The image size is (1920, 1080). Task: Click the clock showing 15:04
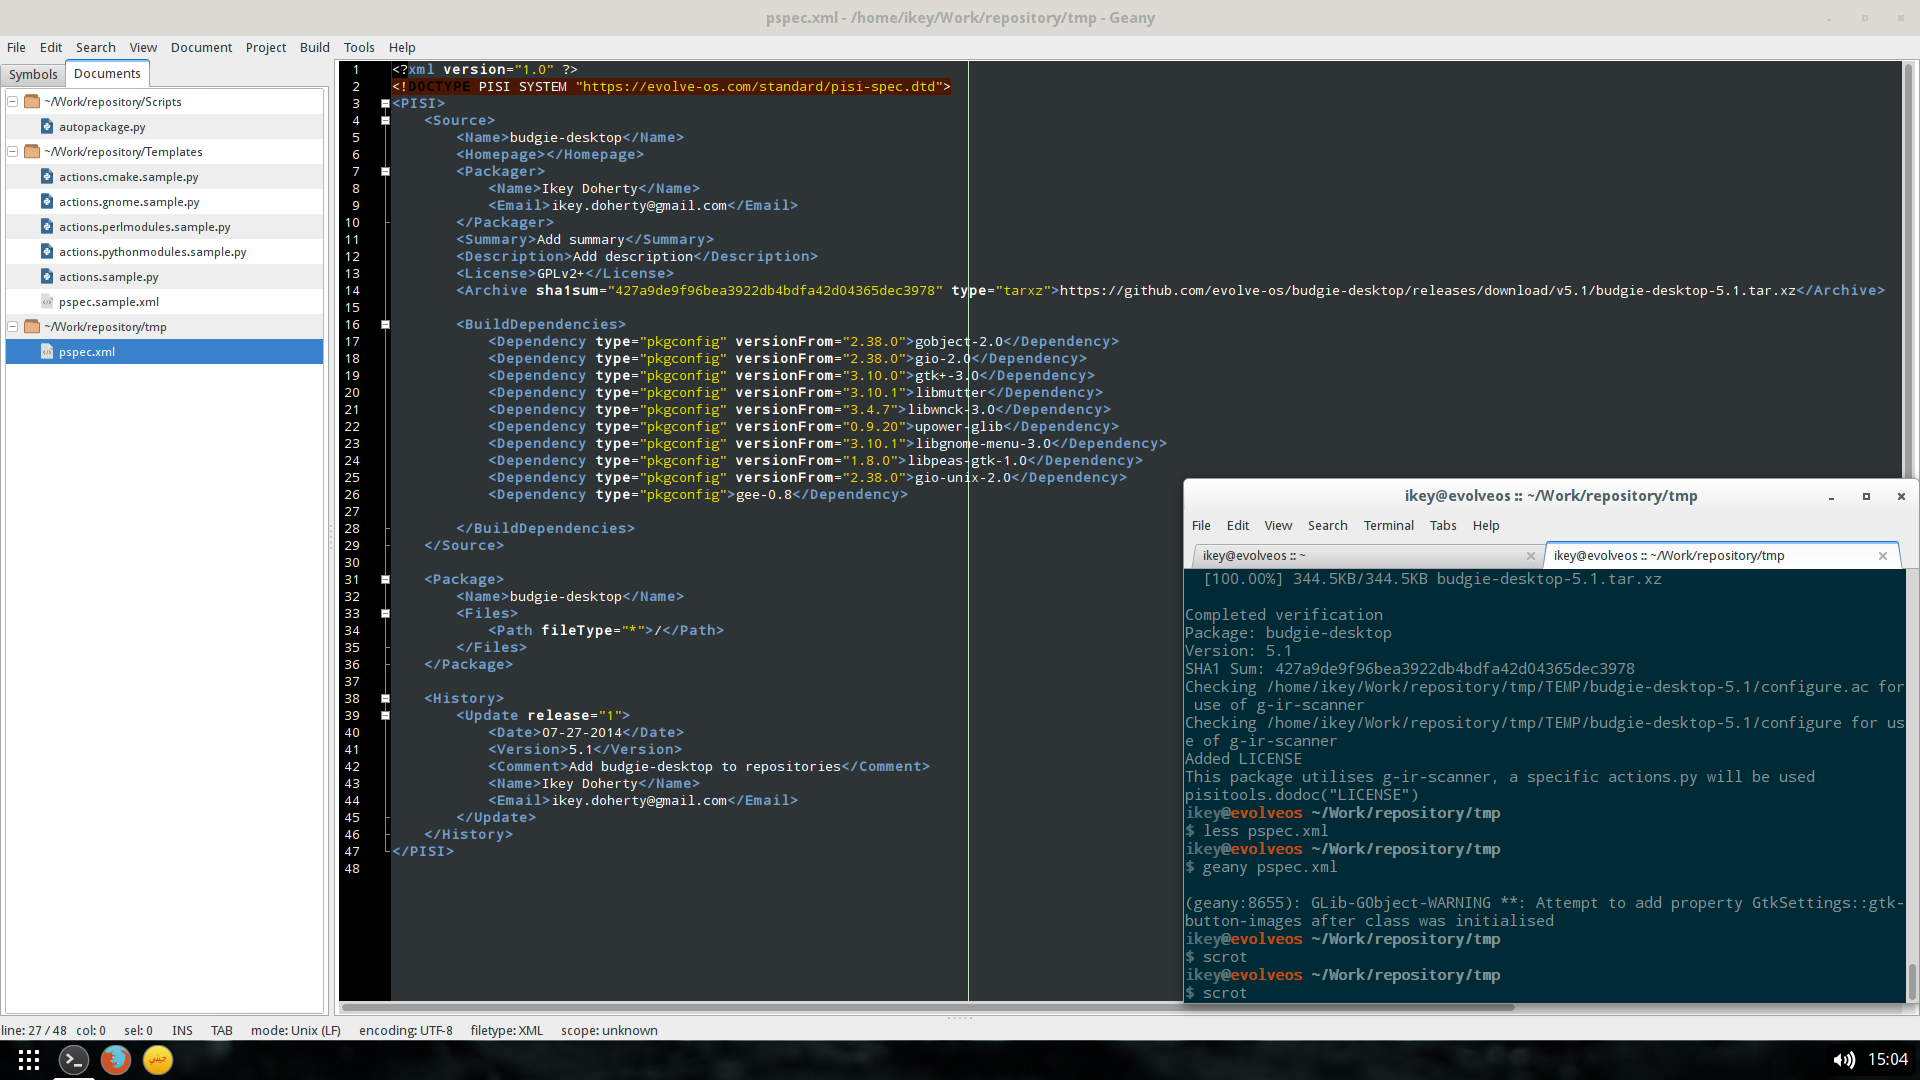pyautogui.click(x=1887, y=1060)
